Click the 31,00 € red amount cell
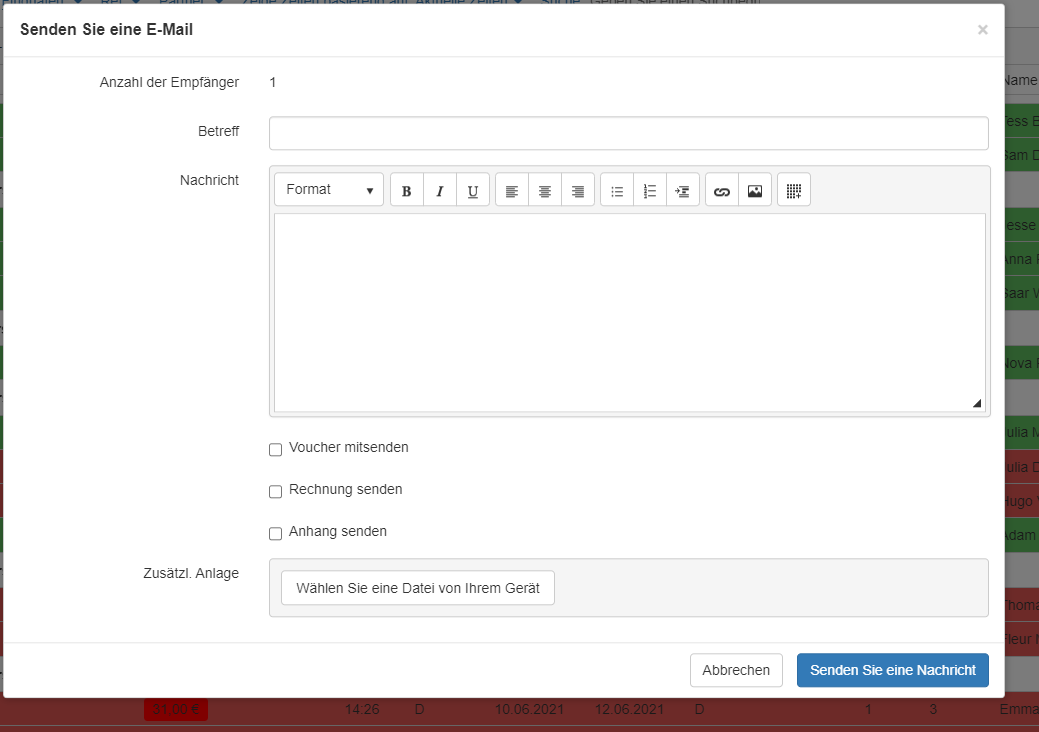Viewport: 1039px width, 732px height. [176, 709]
